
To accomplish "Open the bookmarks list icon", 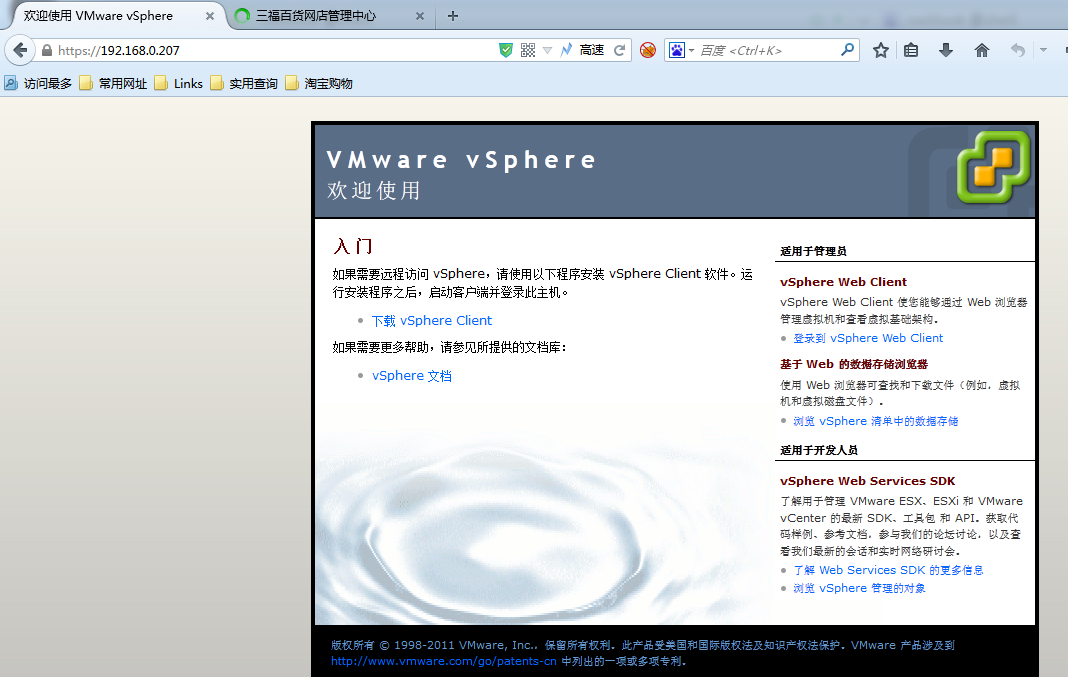I will (911, 50).
